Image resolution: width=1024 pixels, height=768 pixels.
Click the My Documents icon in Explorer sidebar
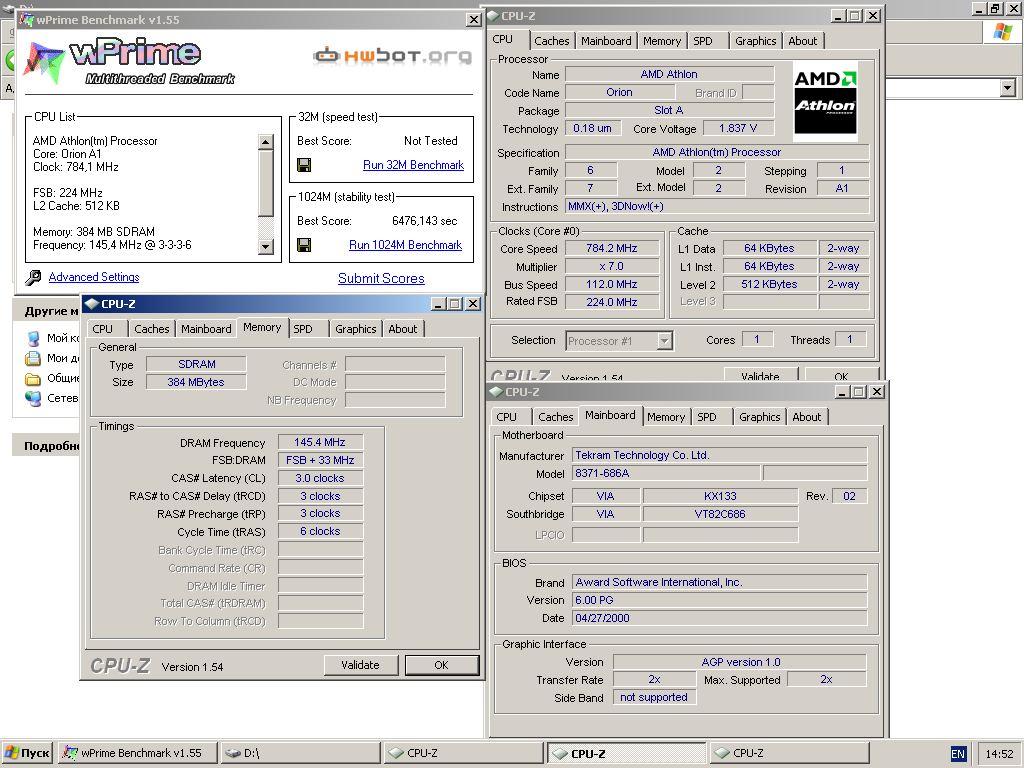pos(33,359)
